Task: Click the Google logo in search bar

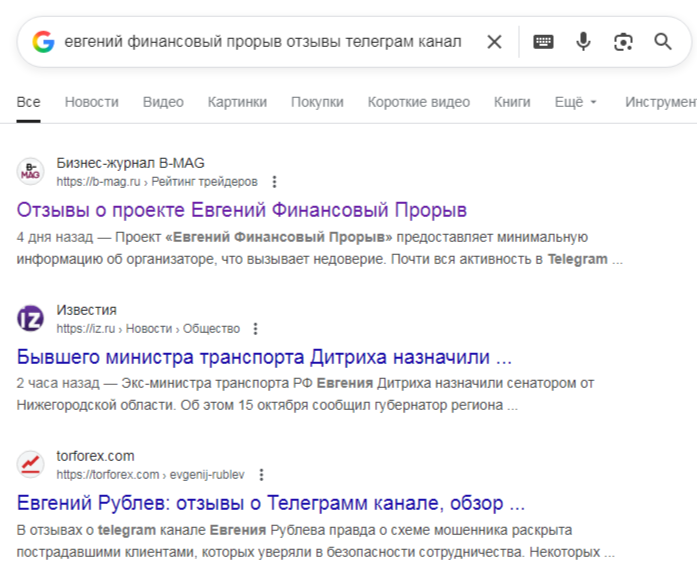Action: [42, 42]
